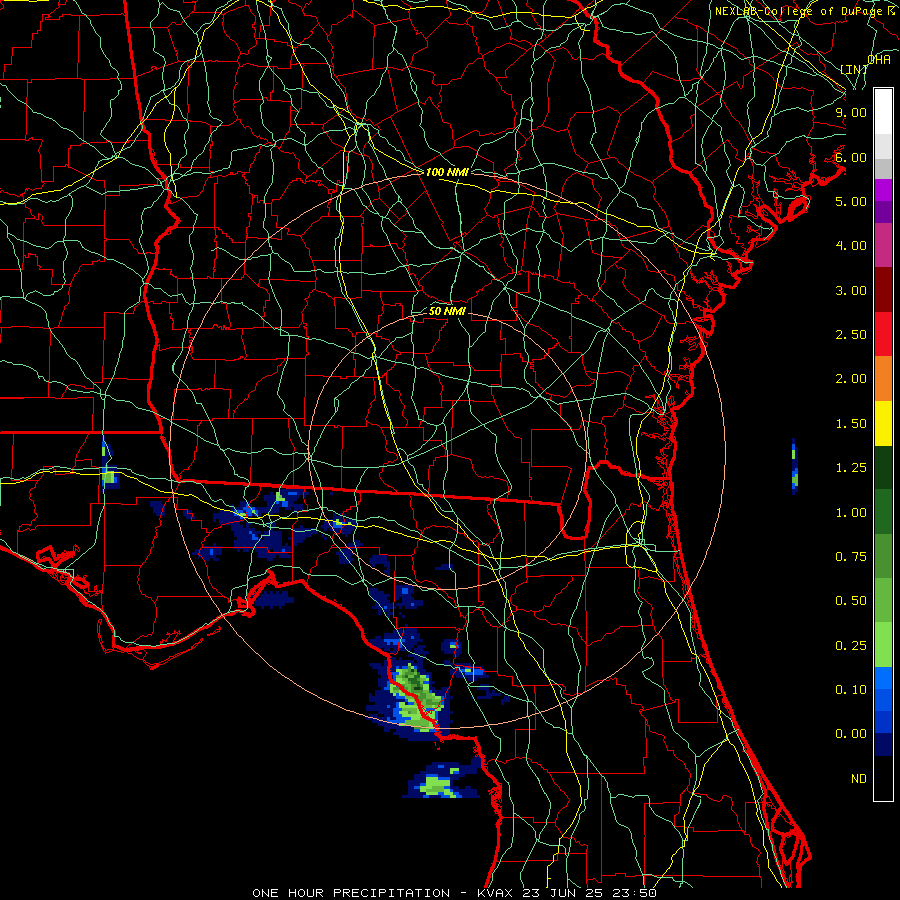
Task: Select the 2.00 legend value
Action: click(x=851, y=379)
